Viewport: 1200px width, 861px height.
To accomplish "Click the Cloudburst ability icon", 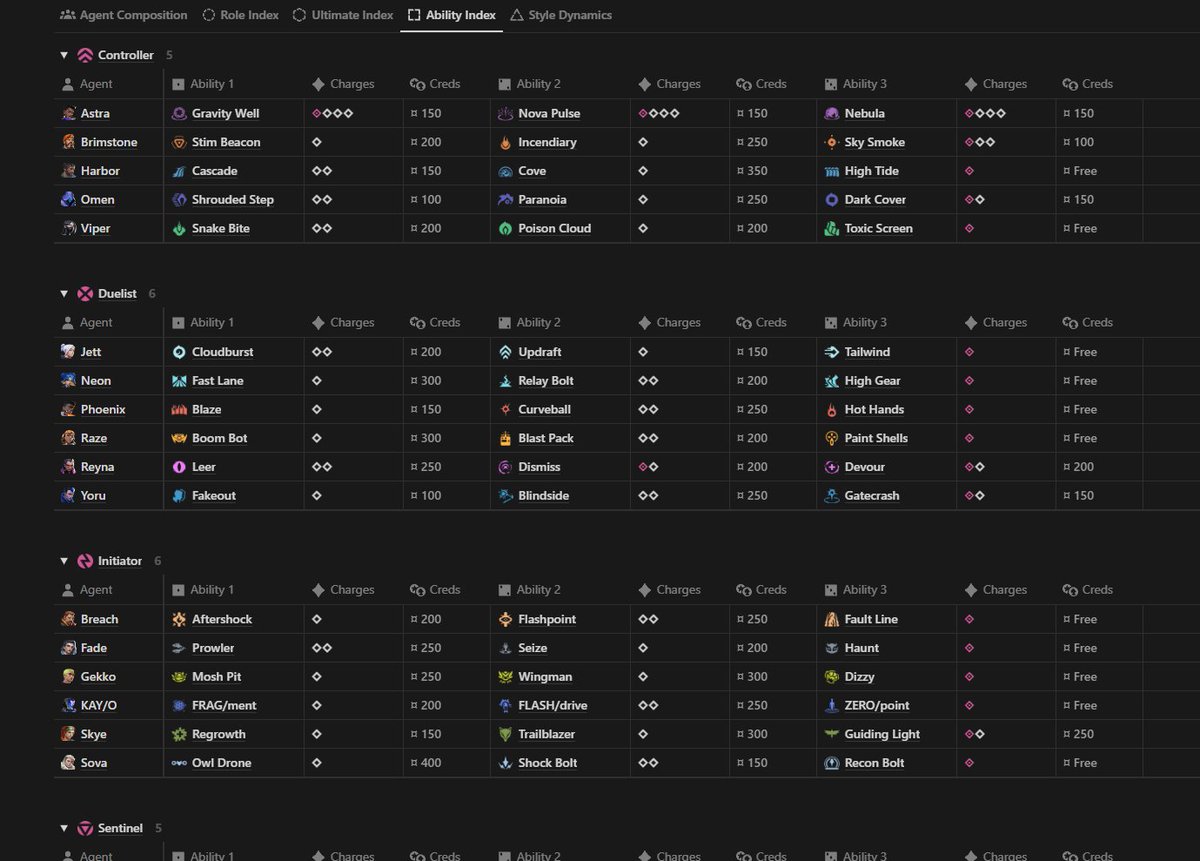I will pyautogui.click(x=179, y=352).
